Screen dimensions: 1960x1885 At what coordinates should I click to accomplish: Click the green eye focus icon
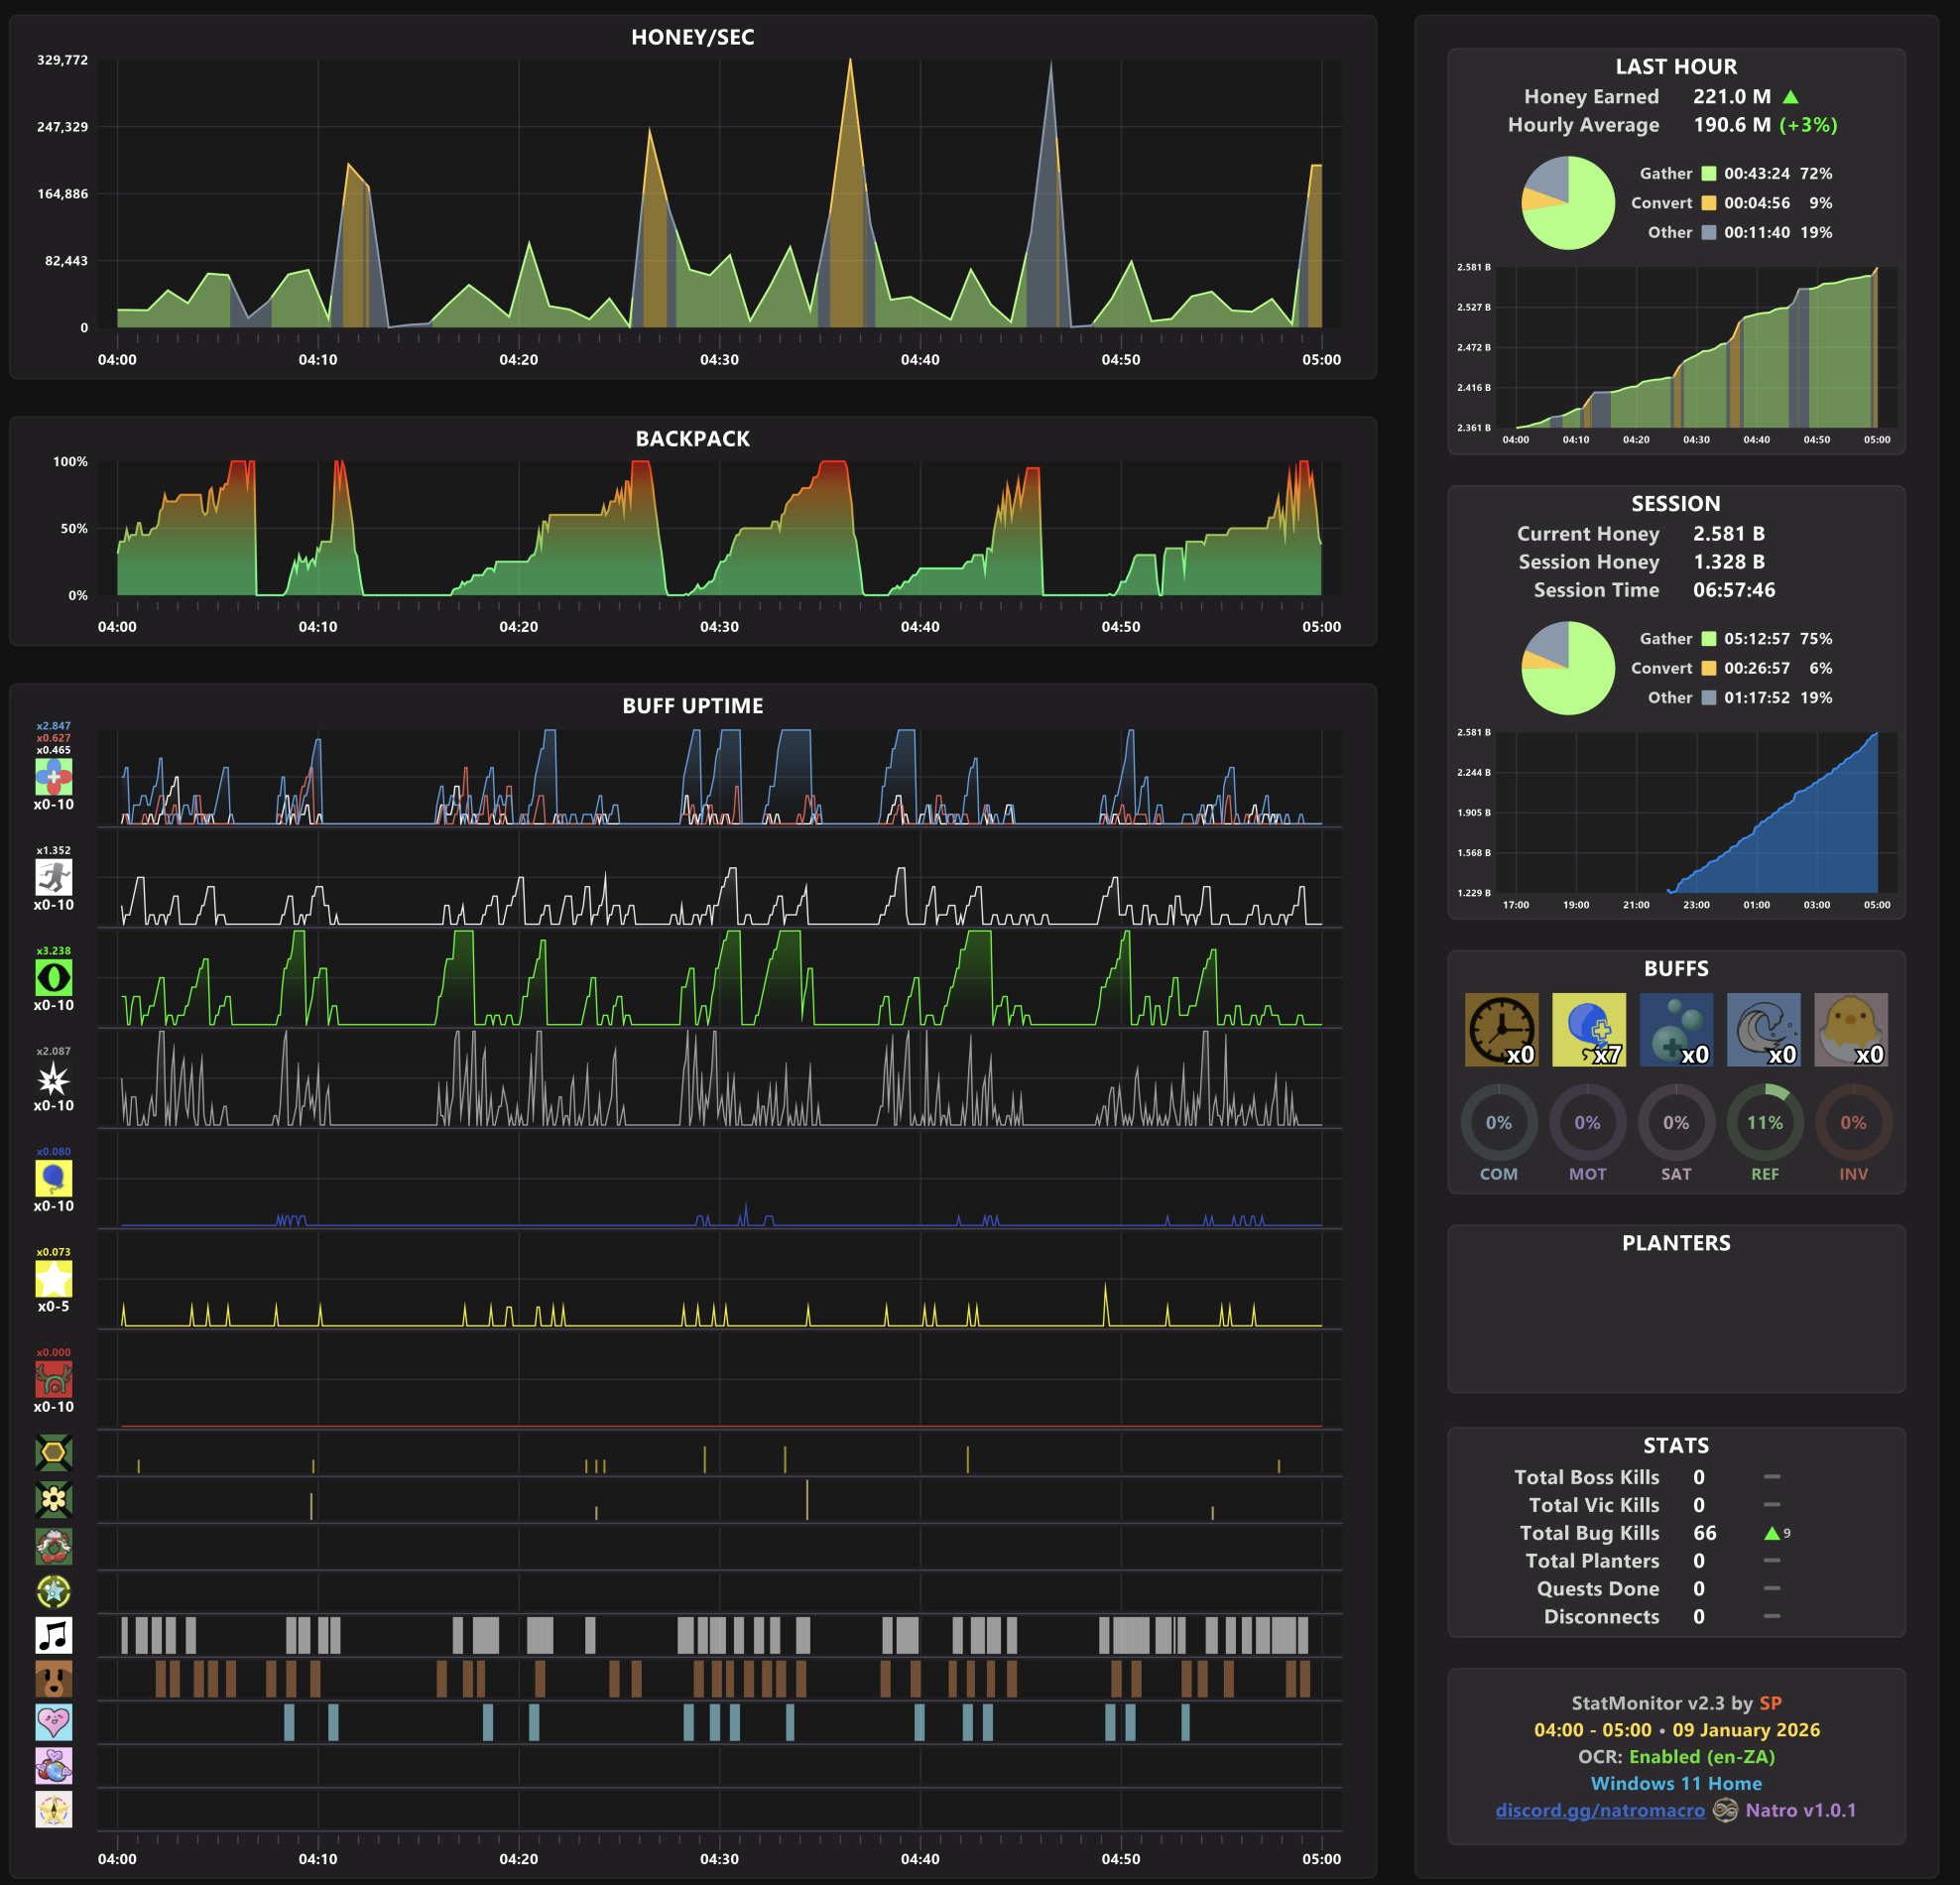coord(54,977)
